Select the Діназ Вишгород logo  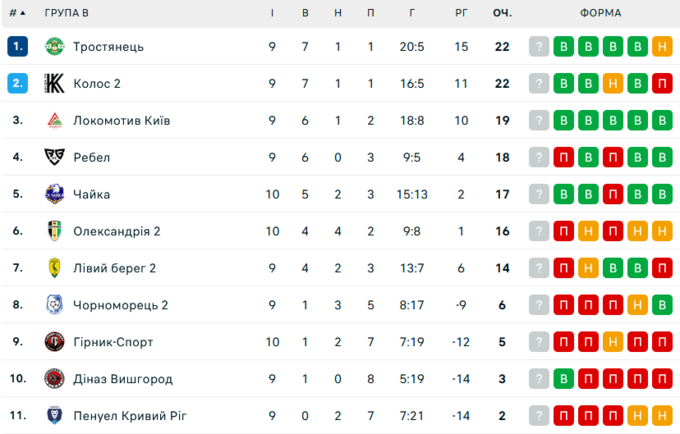coord(54,379)
